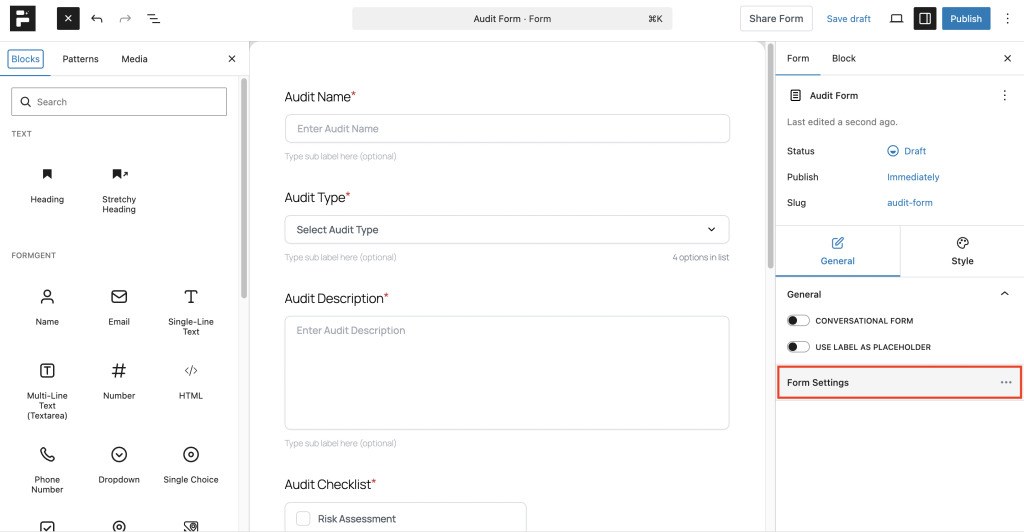Insert the HTML block
This screenshot has width=1024, height=532.
[x=191, y=381]
